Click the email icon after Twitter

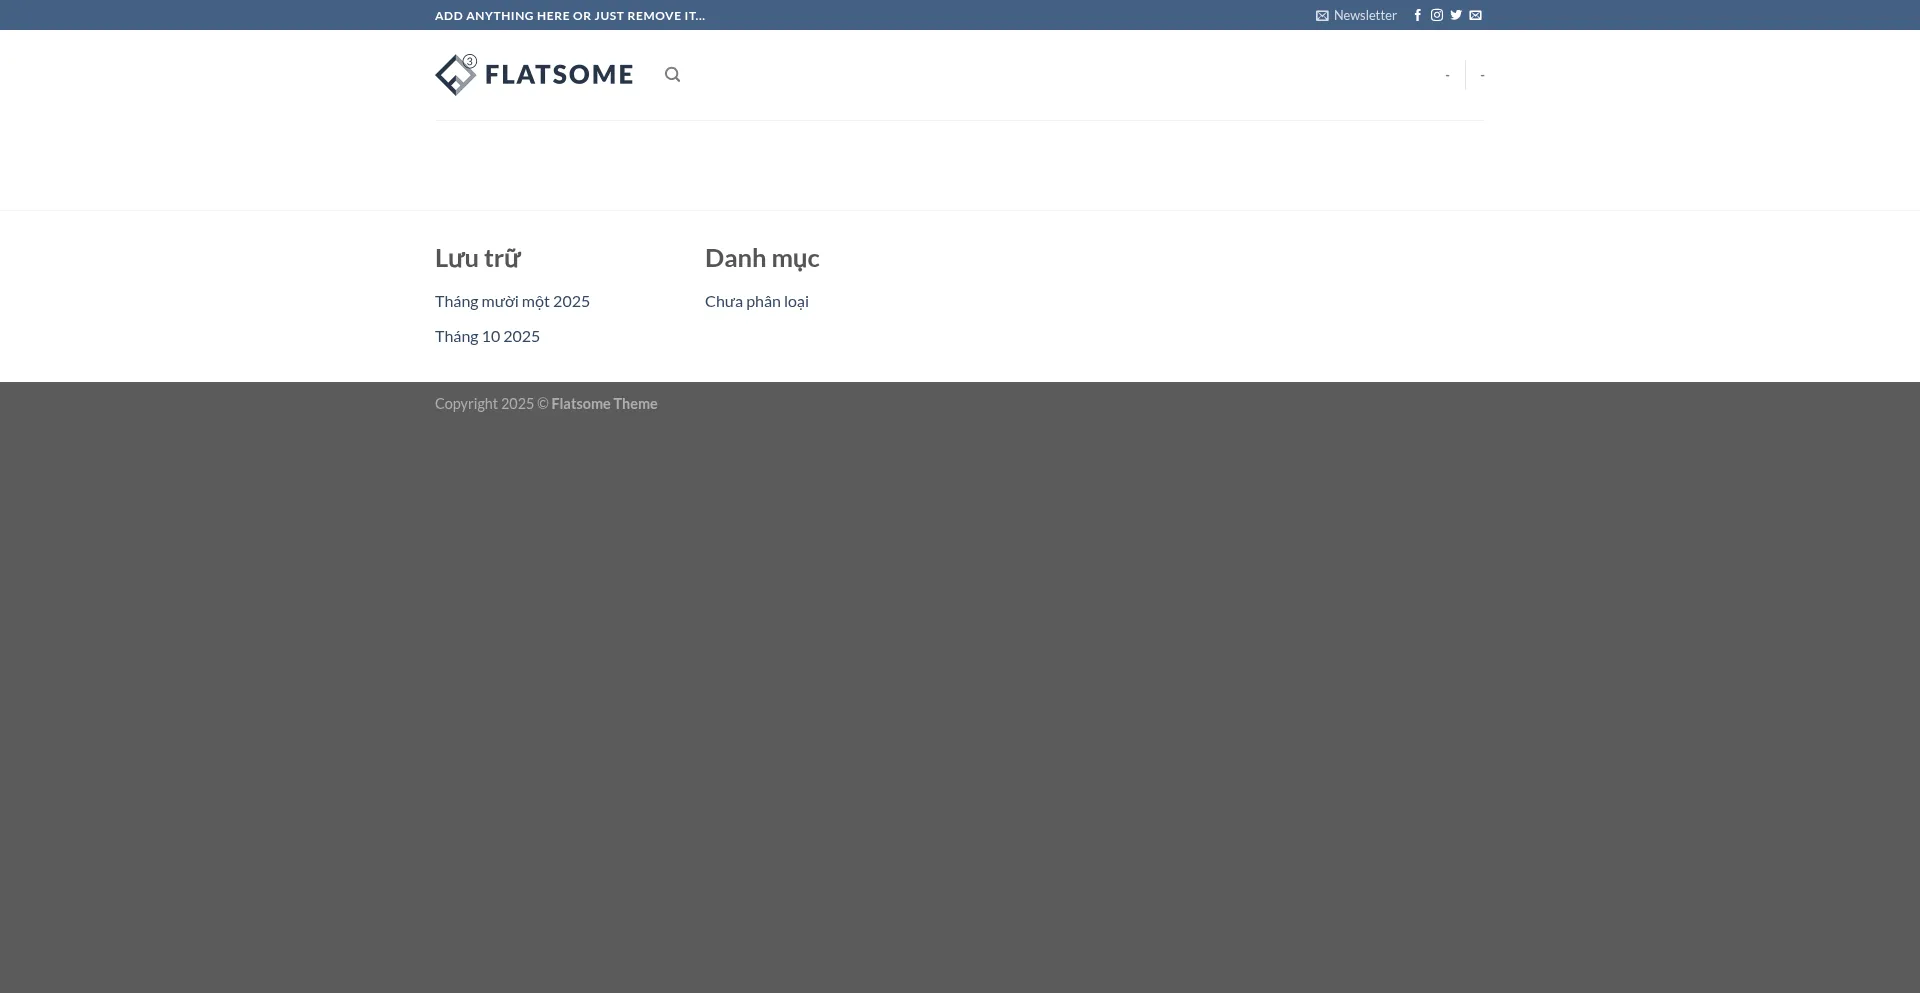click(1475, 15)
